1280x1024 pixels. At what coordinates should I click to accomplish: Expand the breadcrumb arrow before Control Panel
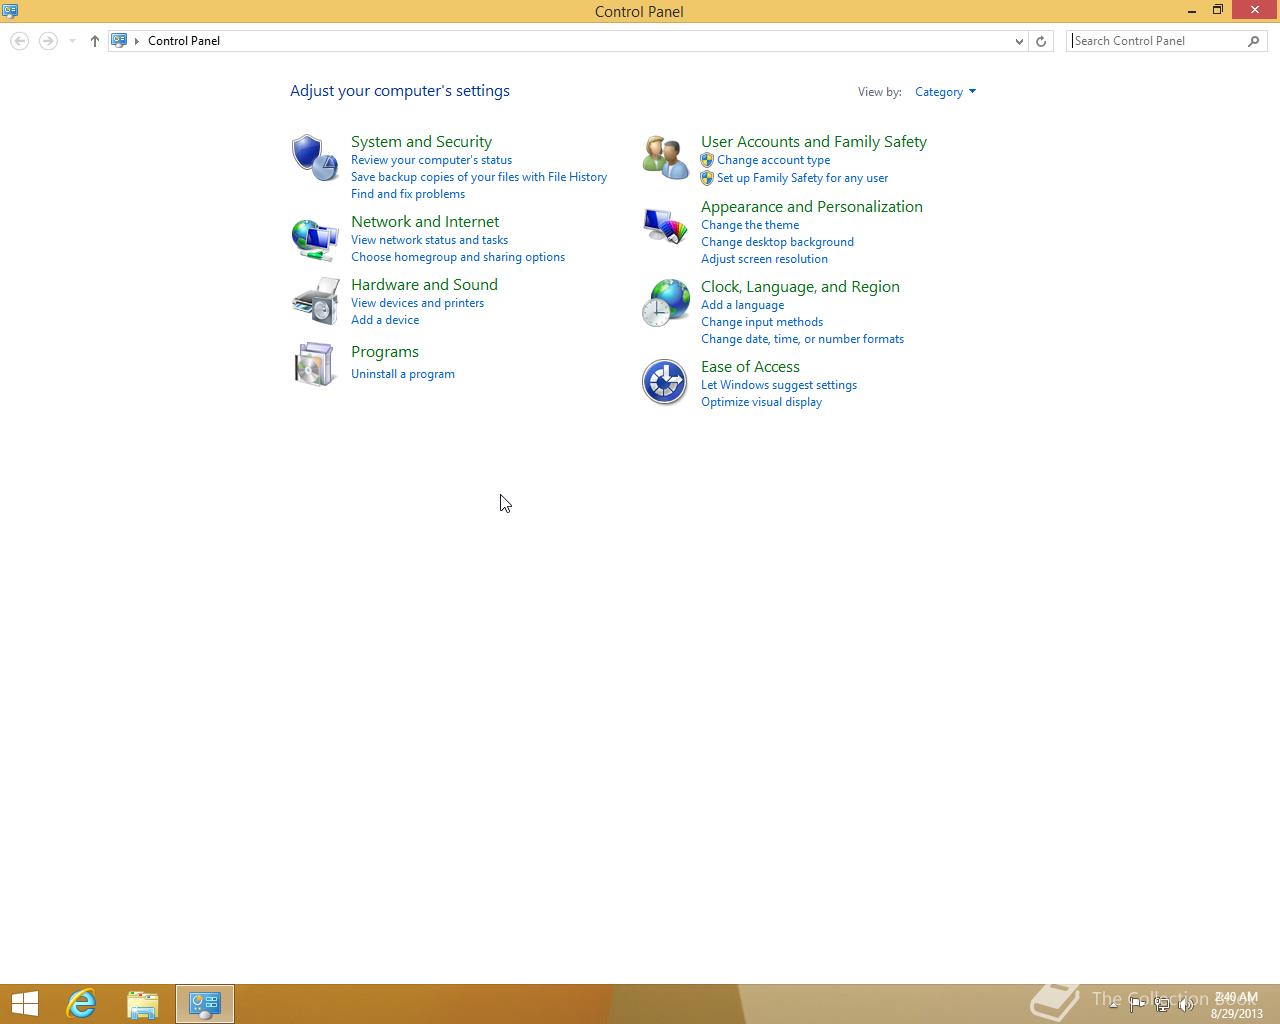point(137,41)
